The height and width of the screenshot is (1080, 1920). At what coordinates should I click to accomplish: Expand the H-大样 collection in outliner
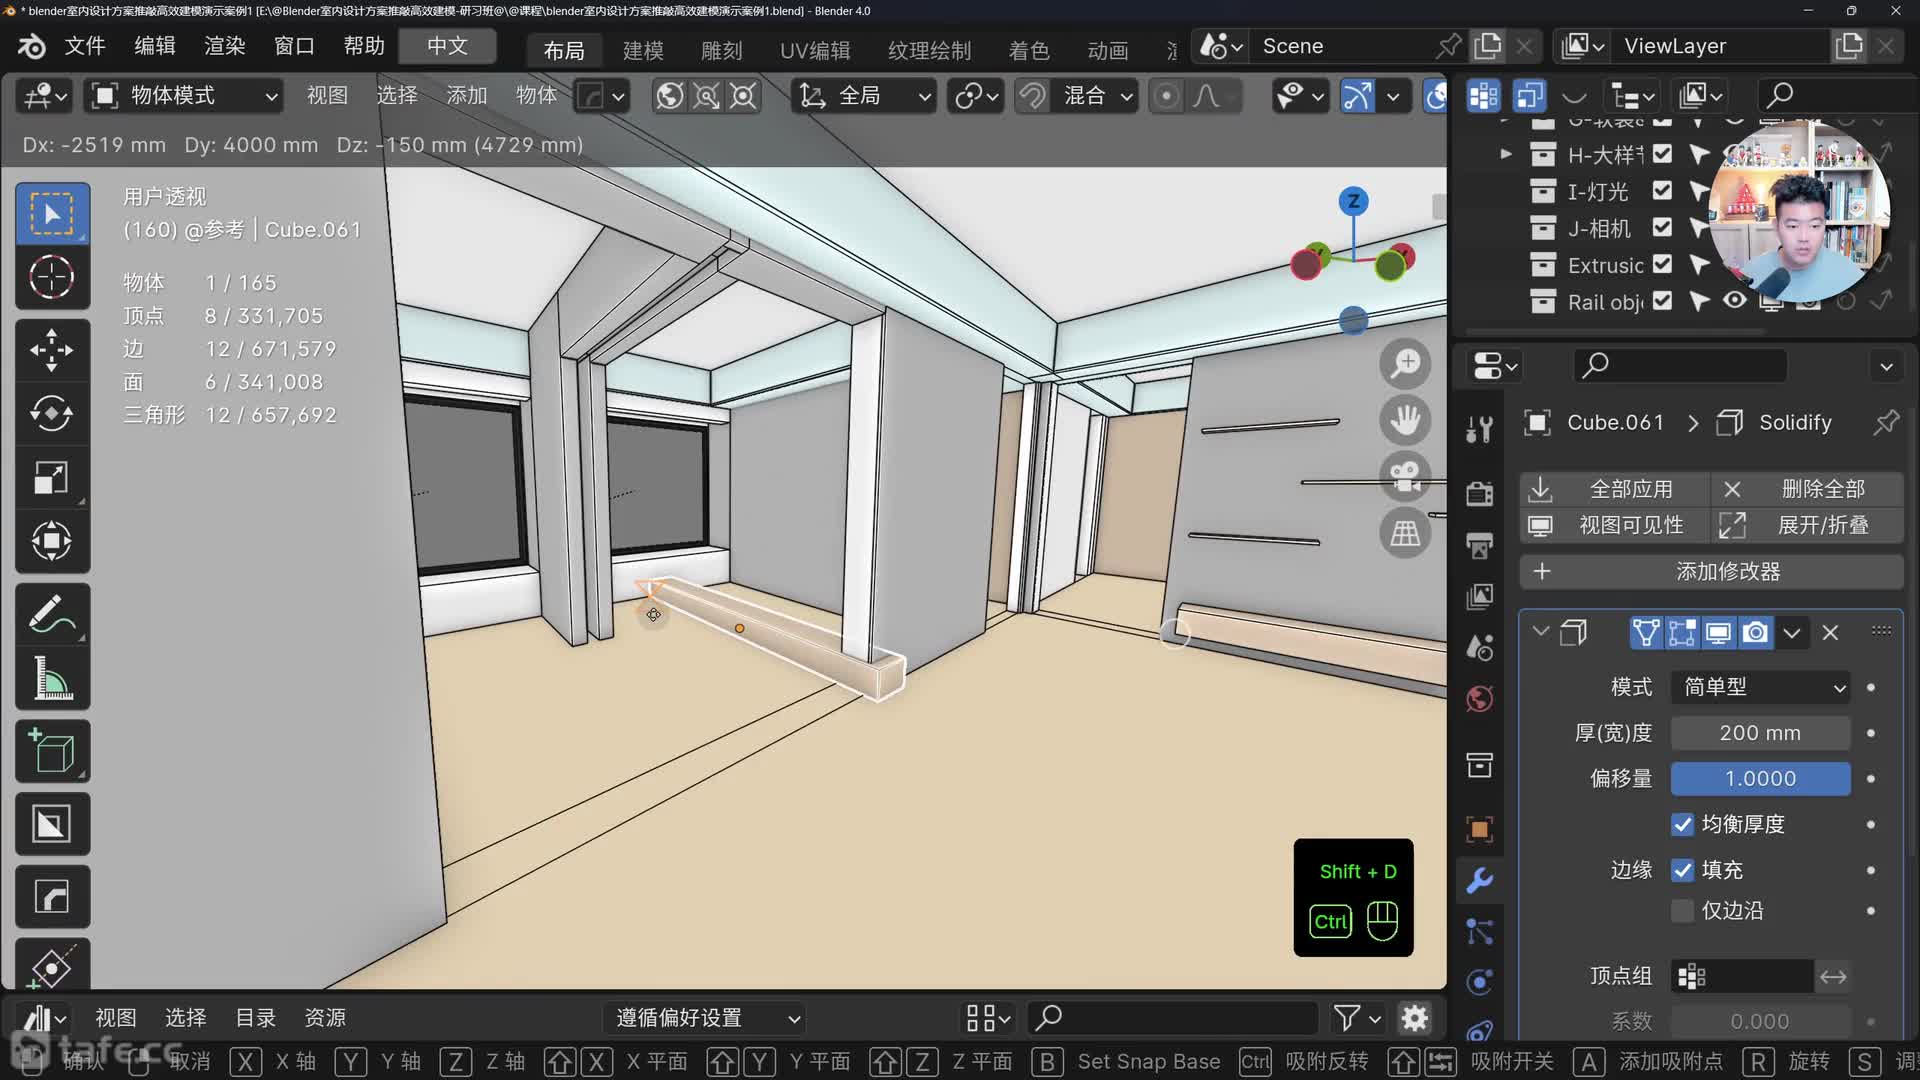1506,154
